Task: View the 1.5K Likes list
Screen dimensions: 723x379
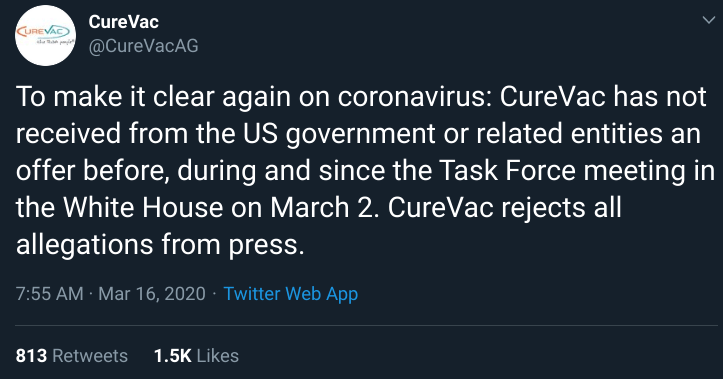Action: 196,355
